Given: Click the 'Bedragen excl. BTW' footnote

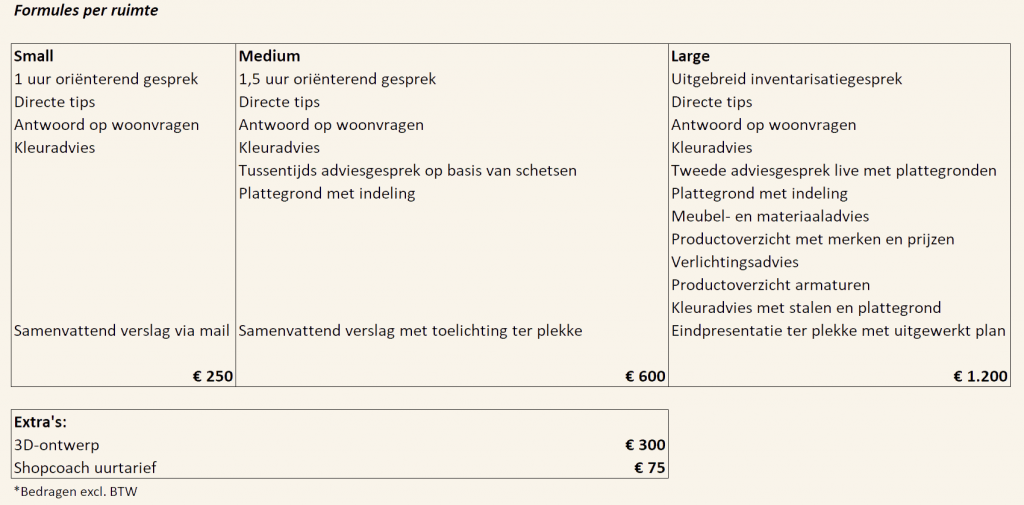Looking at the screenshot, I should (x=75, y=492).
